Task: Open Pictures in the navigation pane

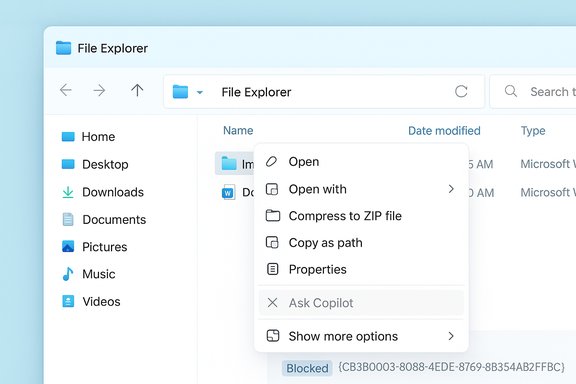Action: [x=104, y=247]
